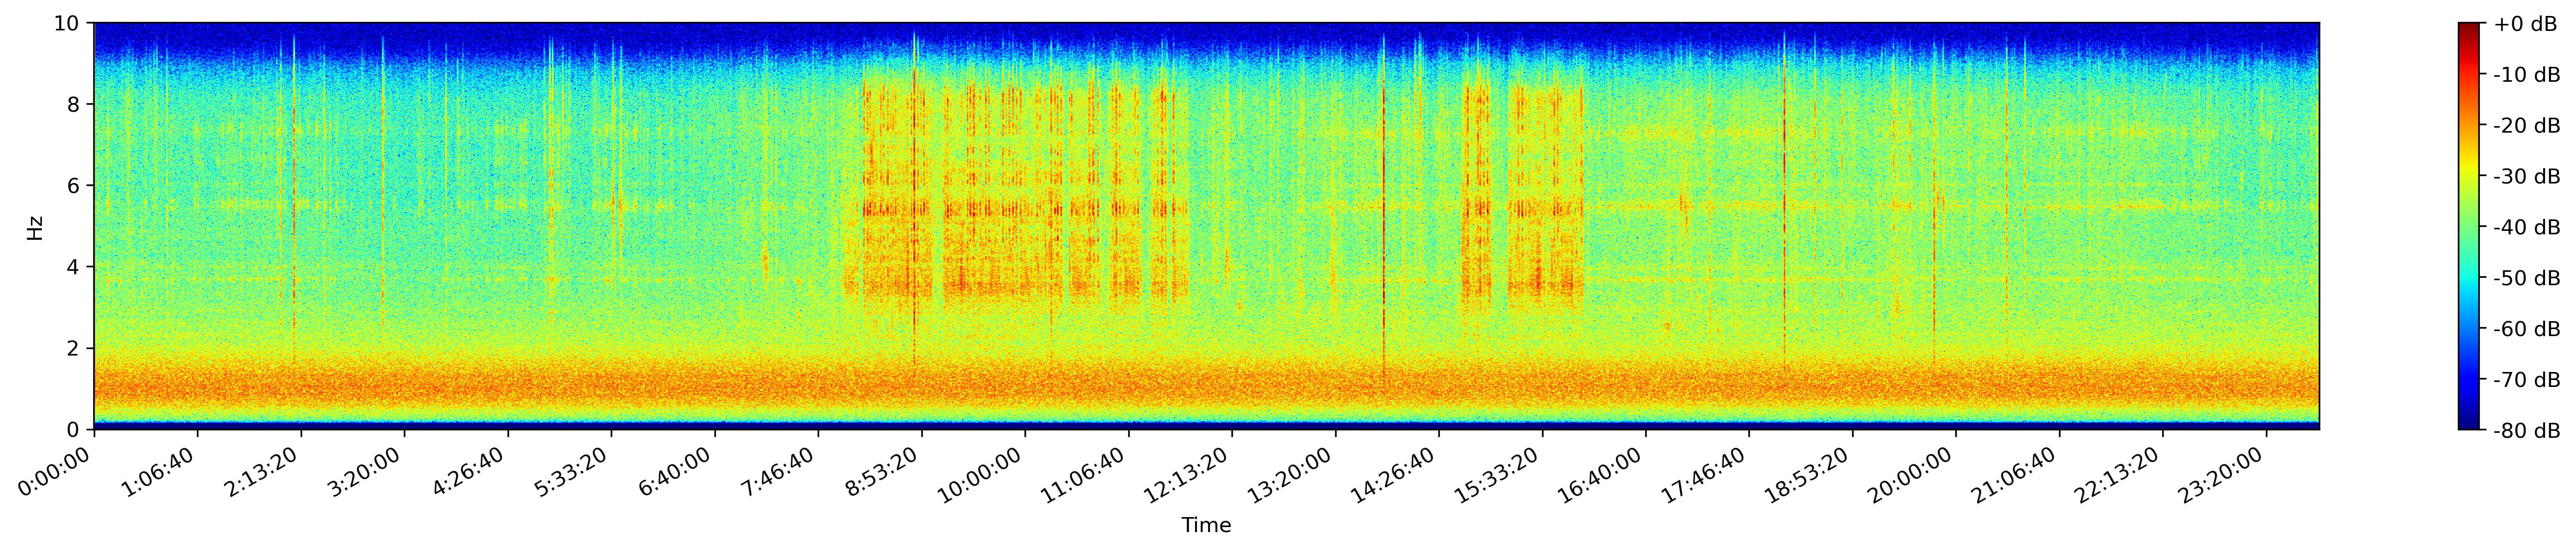
Task: Click the 10 Hz y-axis tick label
Action: coord(70,23)
